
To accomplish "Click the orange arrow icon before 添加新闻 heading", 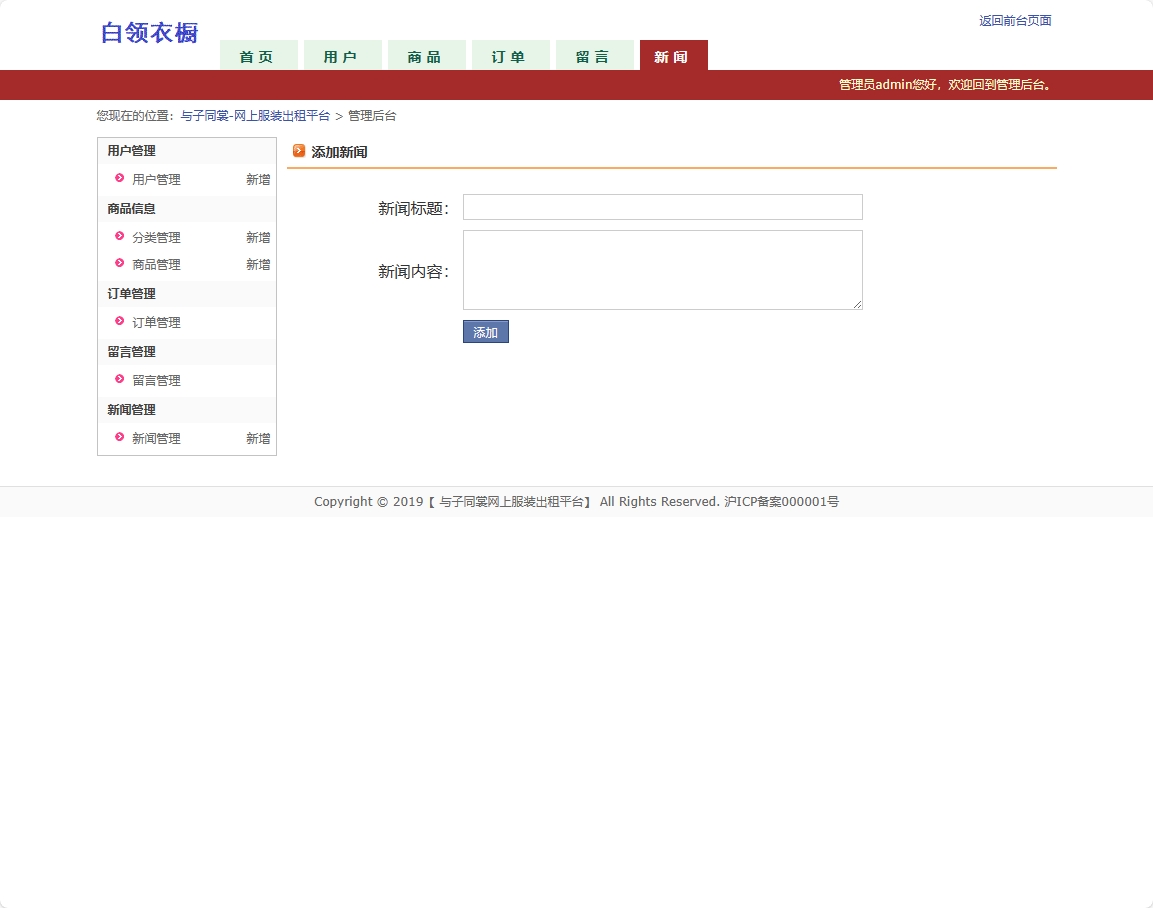I will (299, 150).
